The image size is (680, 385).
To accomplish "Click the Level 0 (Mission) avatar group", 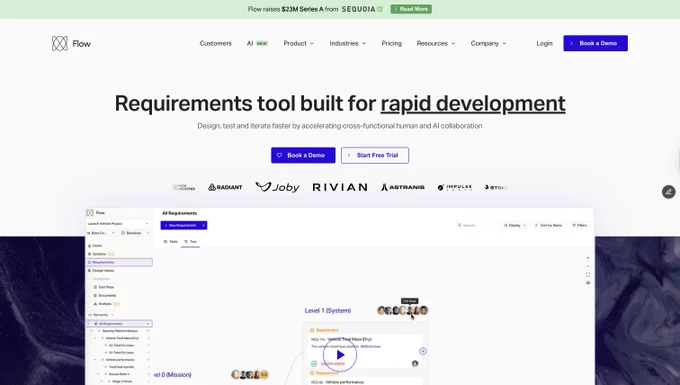I will (x=250, y=375).
